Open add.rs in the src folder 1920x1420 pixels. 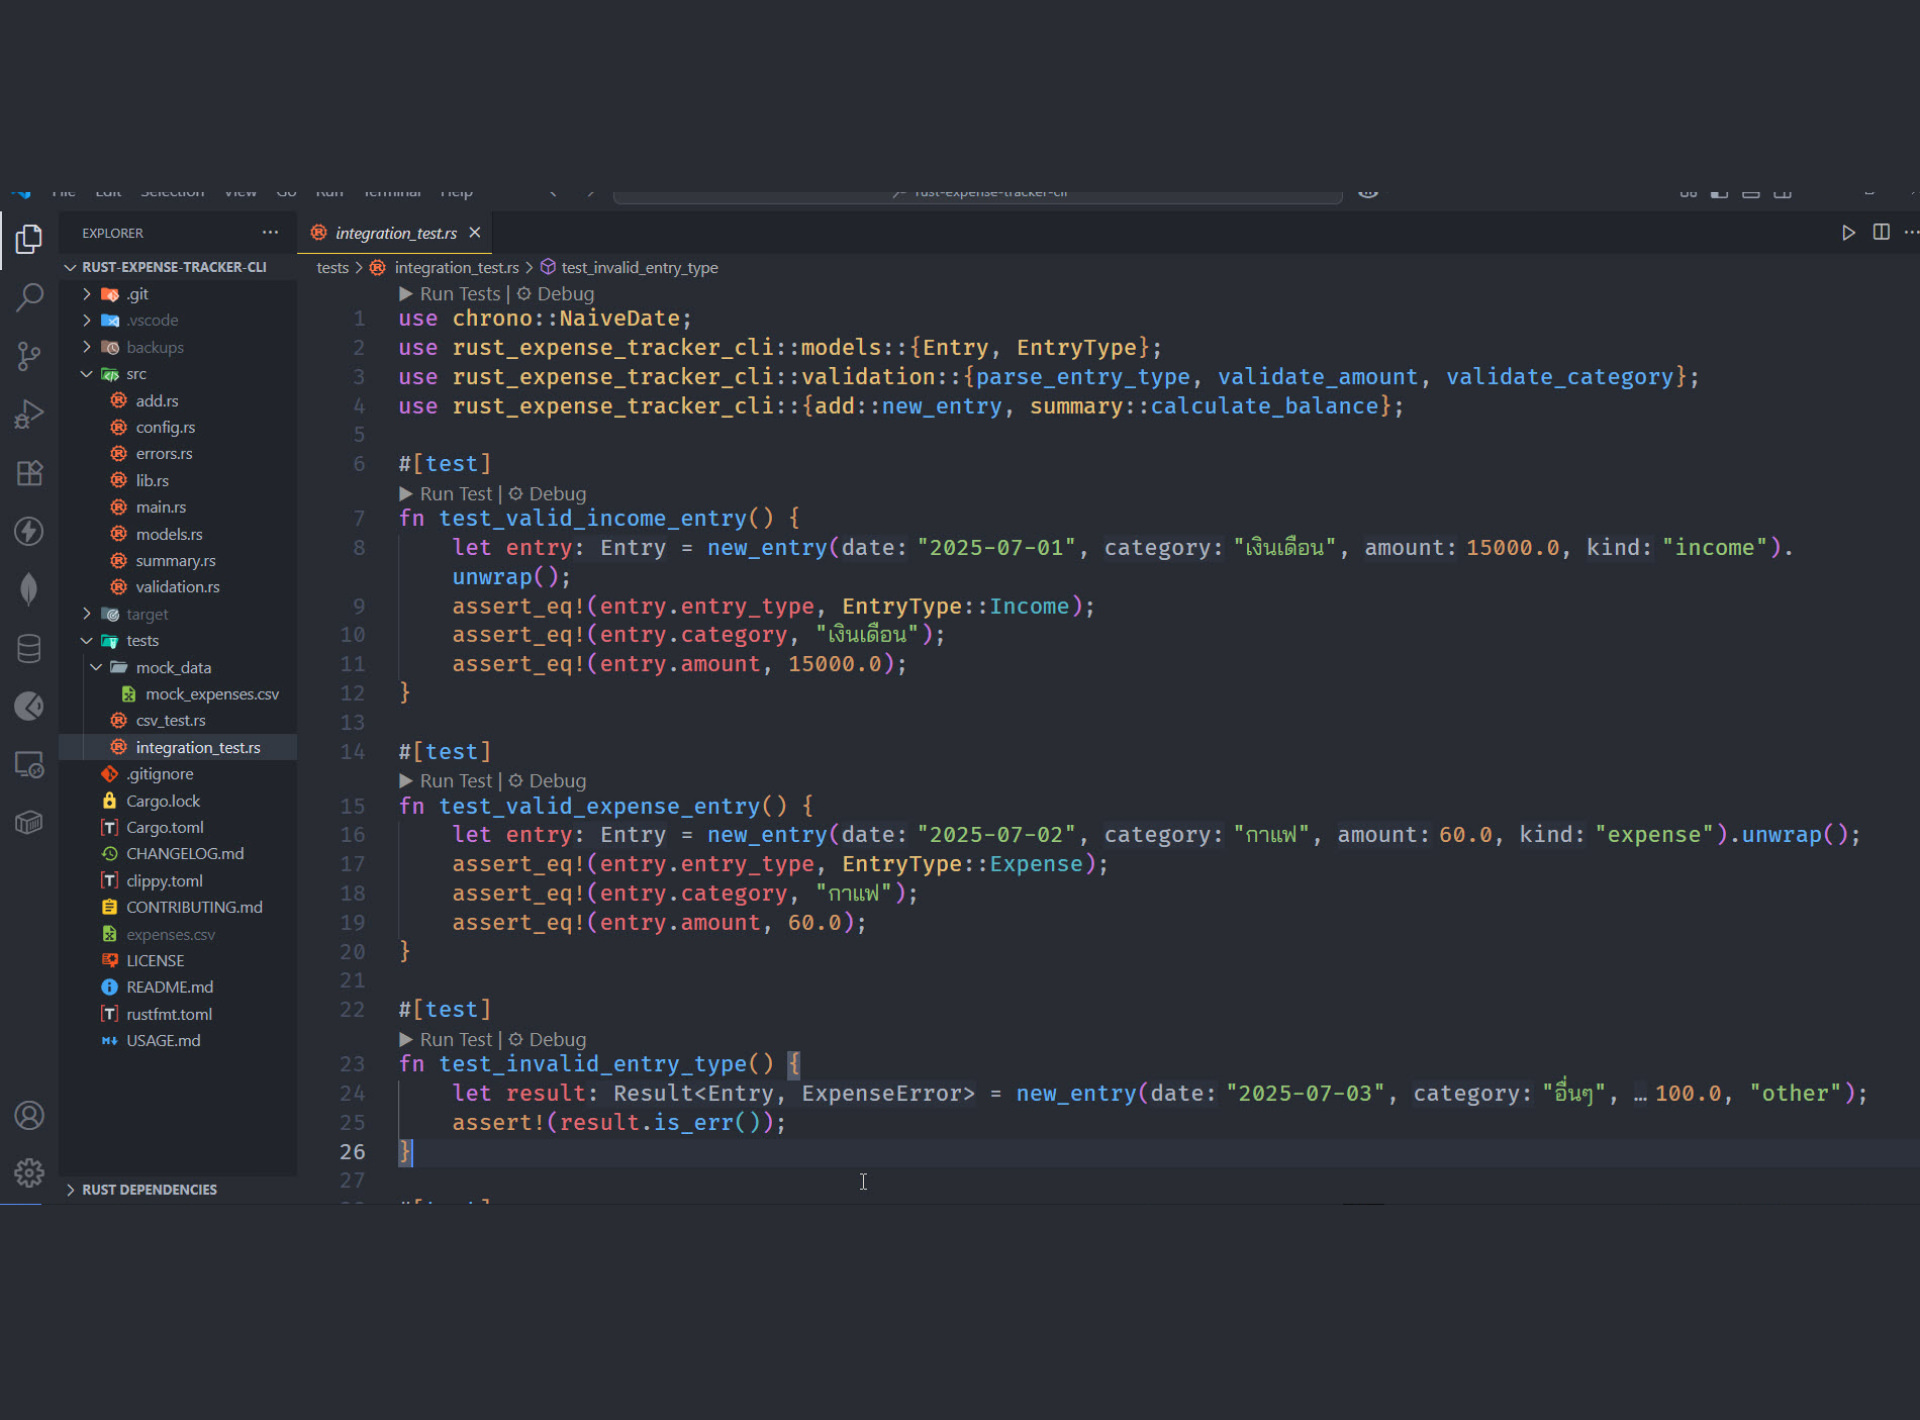tap(157, 400)
